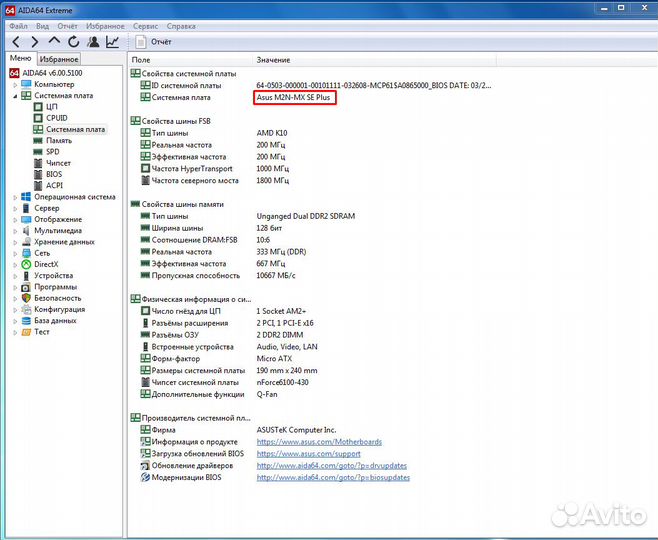The width and height of the screenshot is (658, 540).
Task: Open the Избранное menu in the menu bar
Action: (x=105, y=26)
